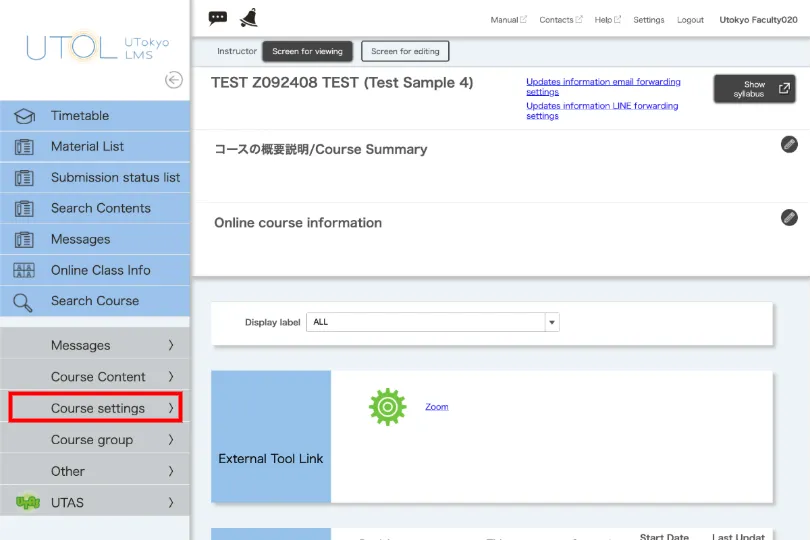Open Search Contents from sidebar
This screenshot has height=540, width=811.
pyautogui.click(x=95, y=208)
